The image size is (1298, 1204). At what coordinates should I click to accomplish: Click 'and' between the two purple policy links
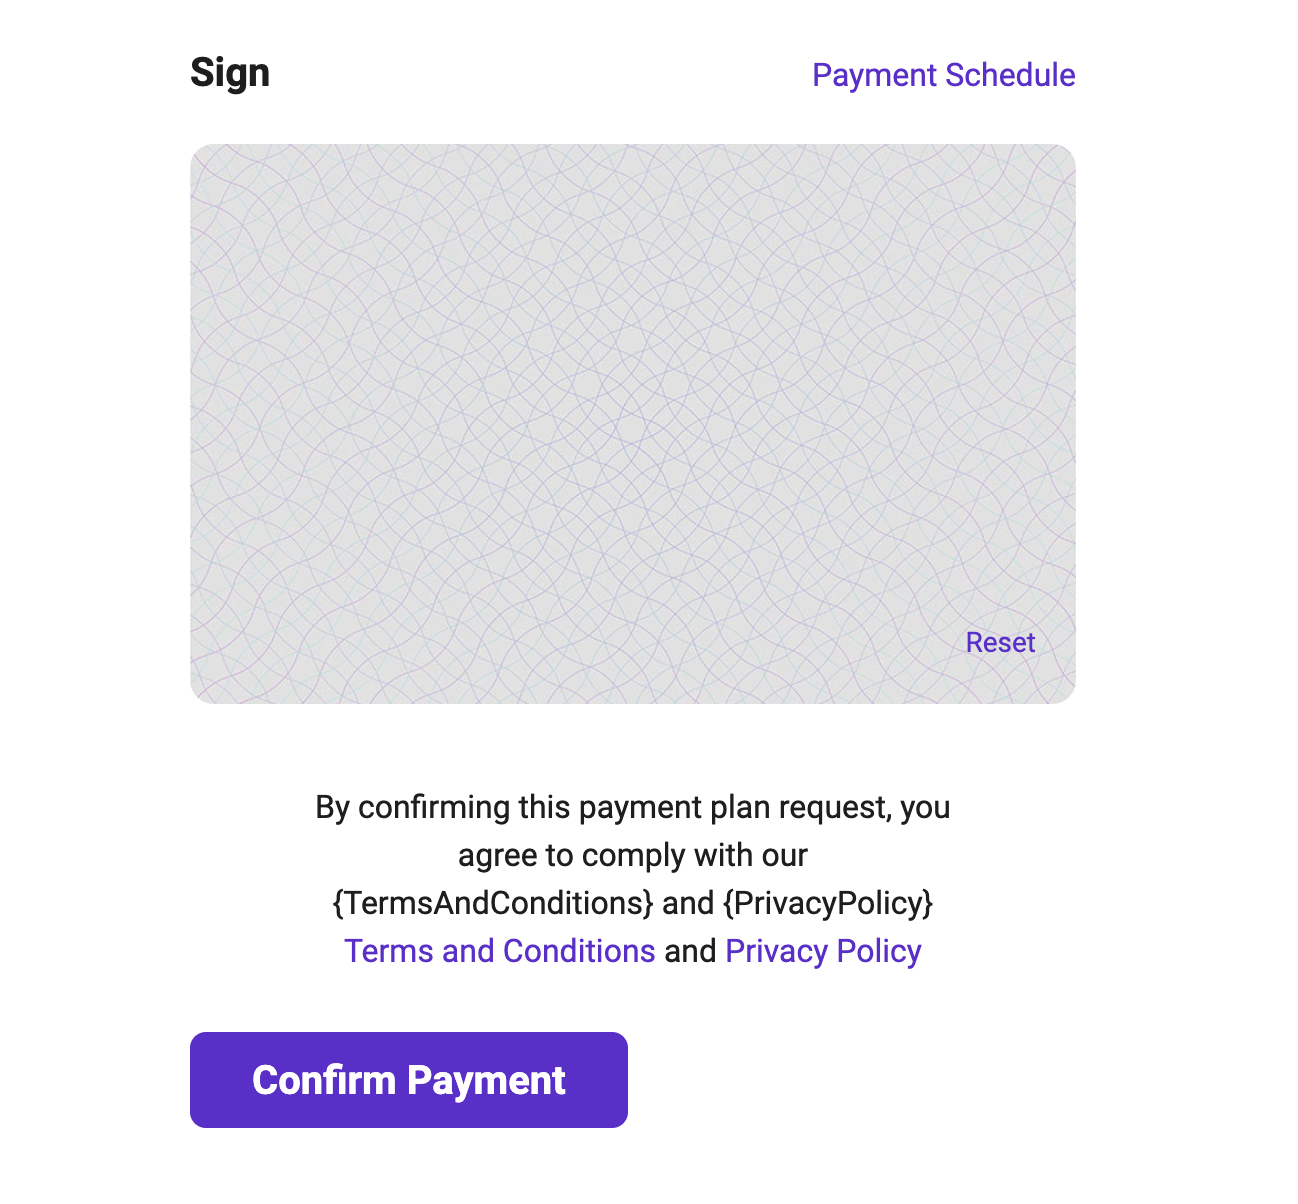[x=690, y=951]
